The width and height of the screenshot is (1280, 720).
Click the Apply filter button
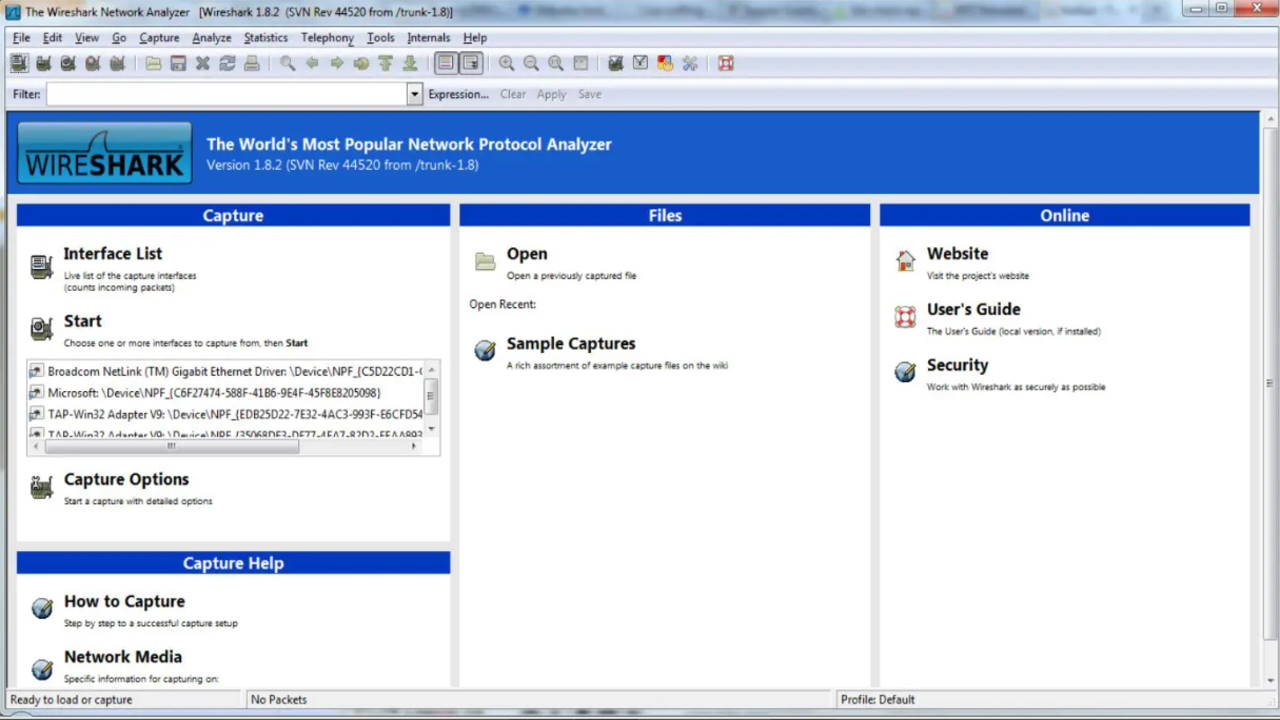[x=551, y=94]
